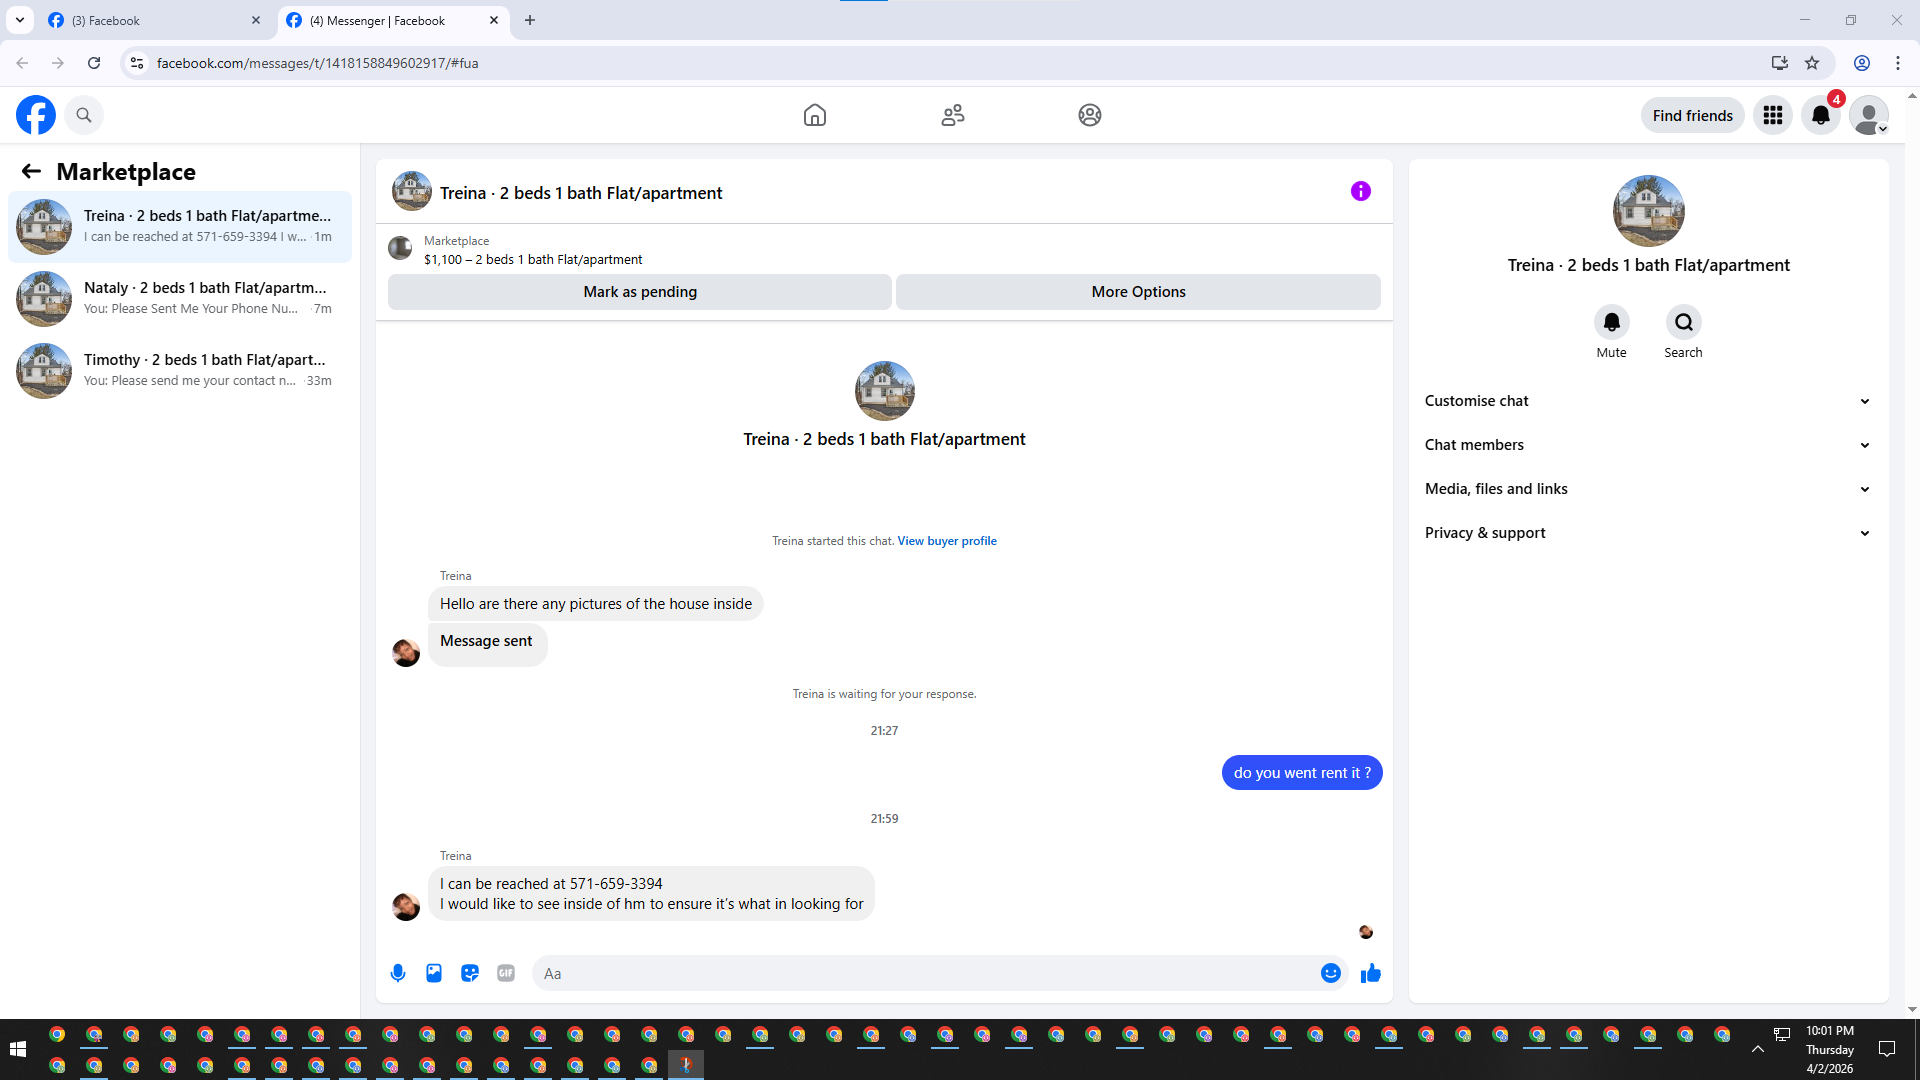
Task: Click the taskbar clock showing 10:01 PM
Action: point(1830,1049)
